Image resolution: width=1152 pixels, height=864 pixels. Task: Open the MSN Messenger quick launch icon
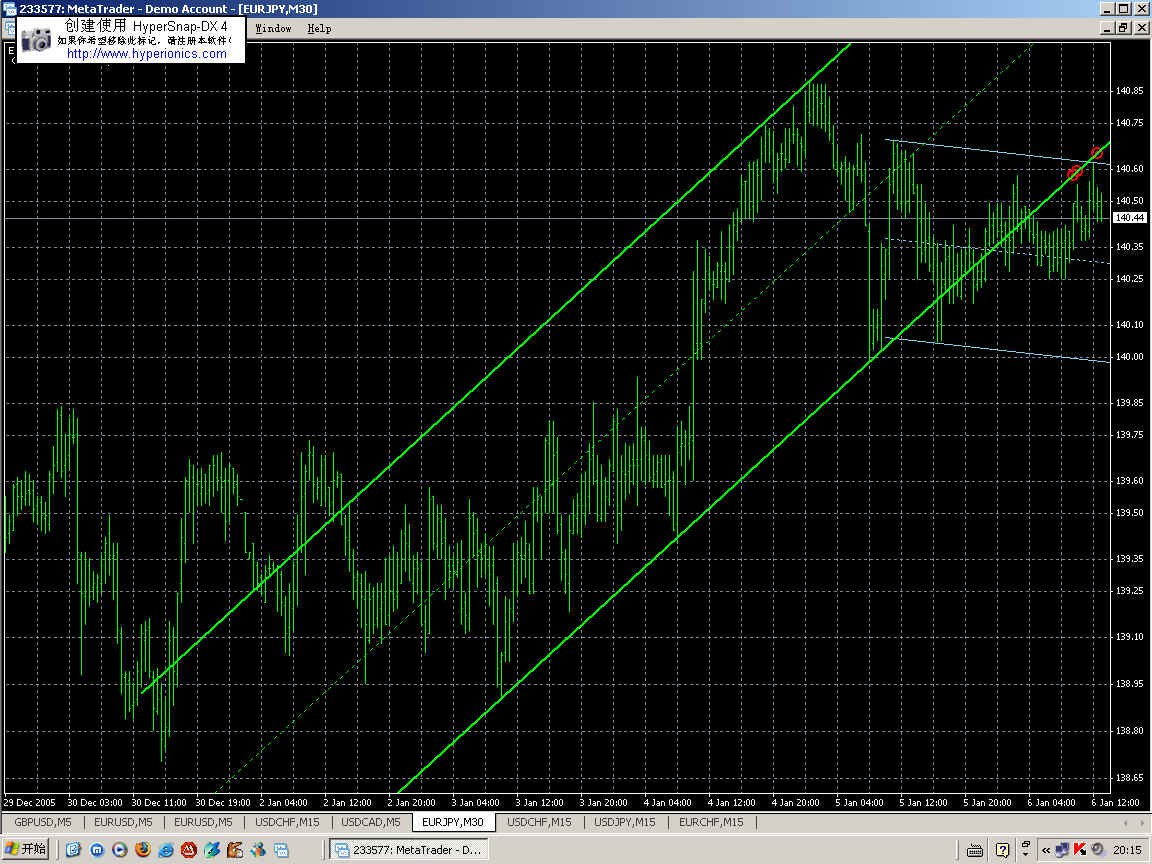click(x=258, y=850)
